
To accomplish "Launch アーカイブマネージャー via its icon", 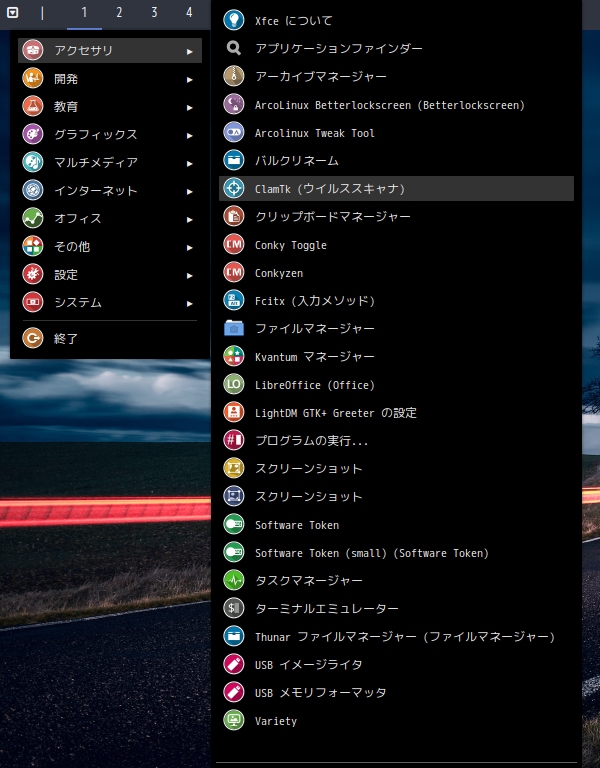I will point(234,76).
